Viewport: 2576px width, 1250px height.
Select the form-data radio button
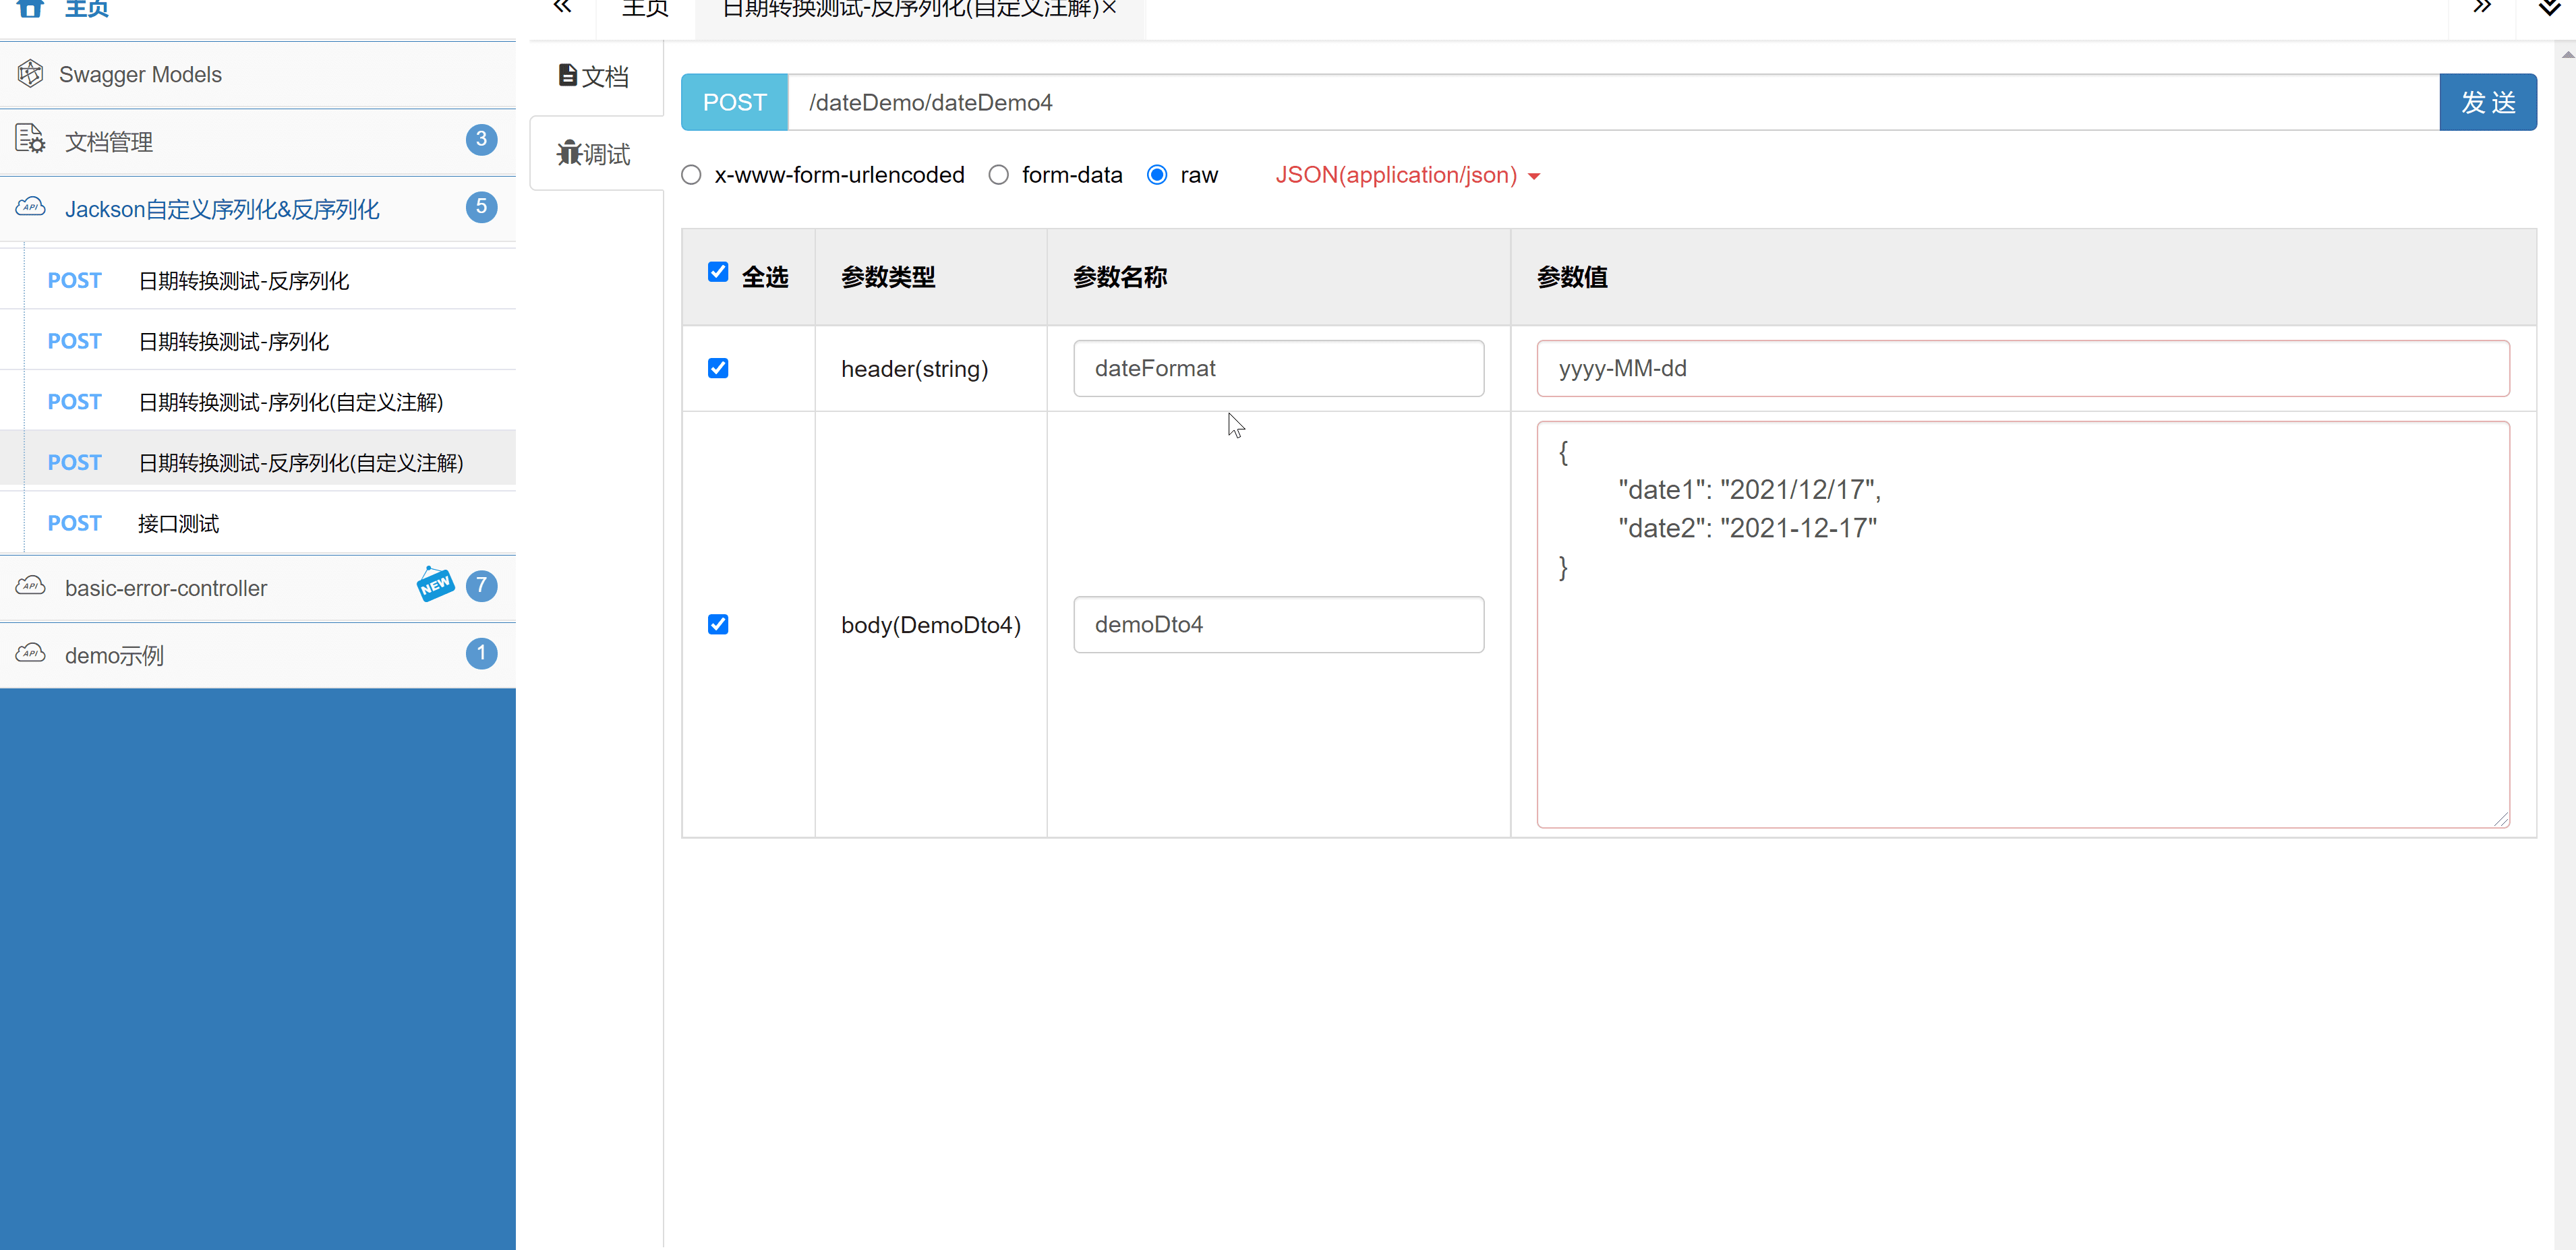tap(998, 174)
